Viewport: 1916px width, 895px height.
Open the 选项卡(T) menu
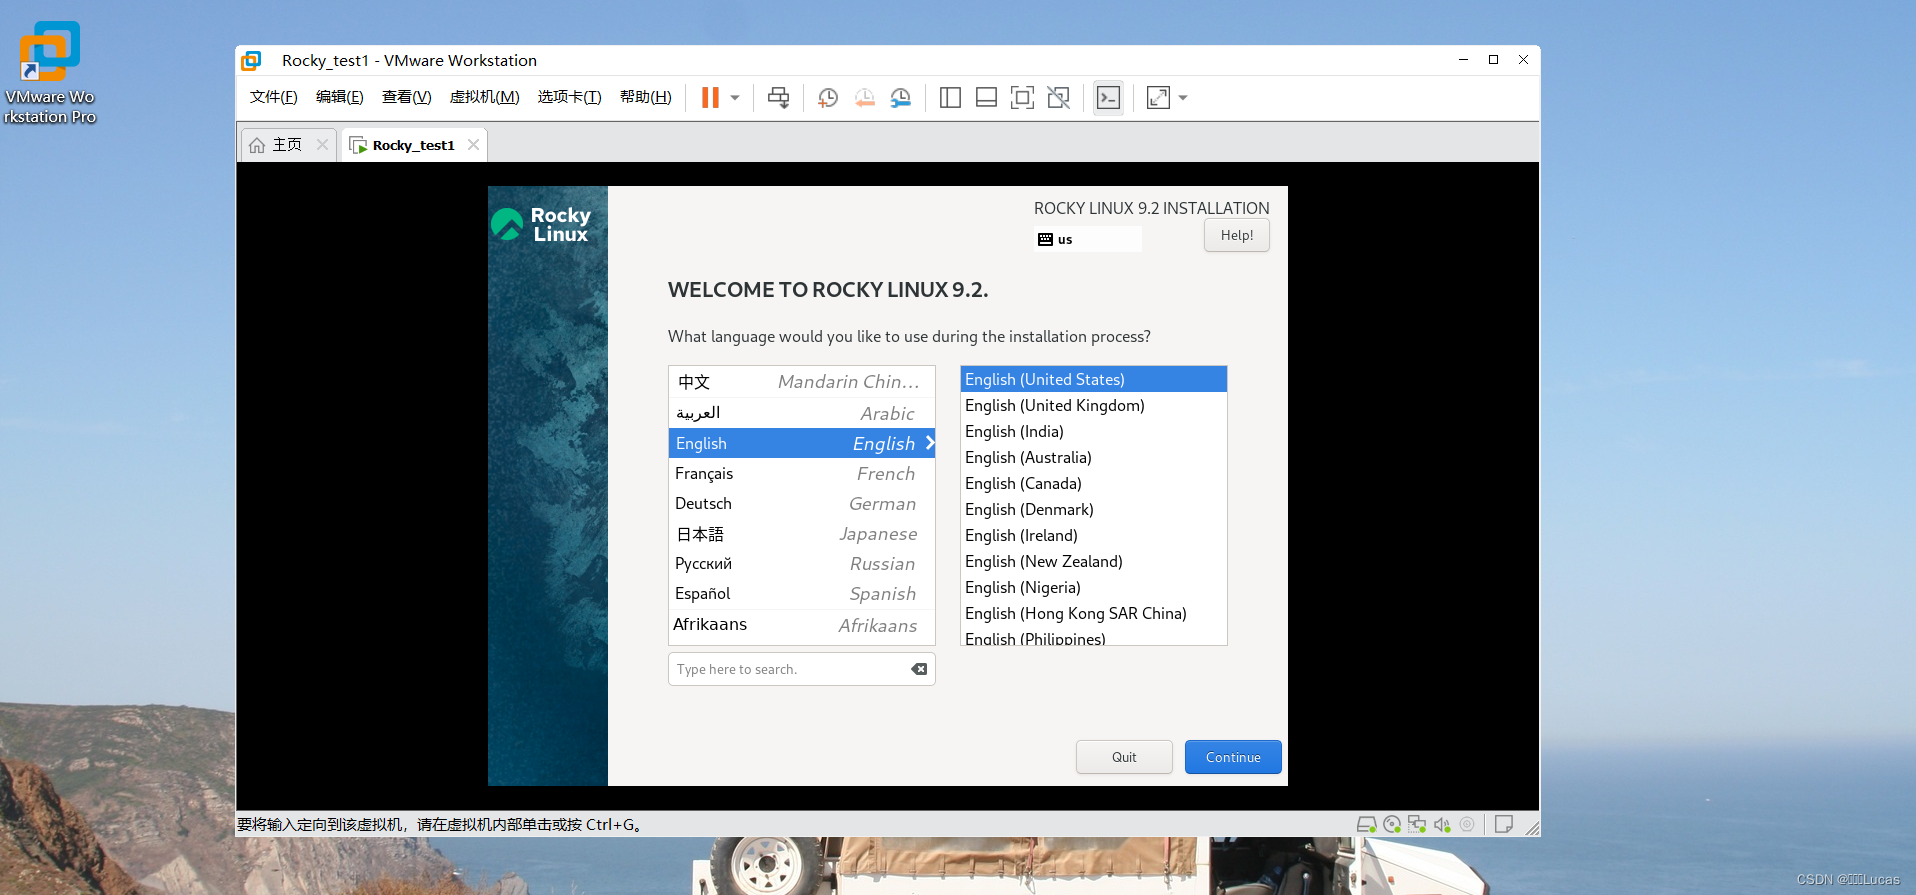pos(570,97)
